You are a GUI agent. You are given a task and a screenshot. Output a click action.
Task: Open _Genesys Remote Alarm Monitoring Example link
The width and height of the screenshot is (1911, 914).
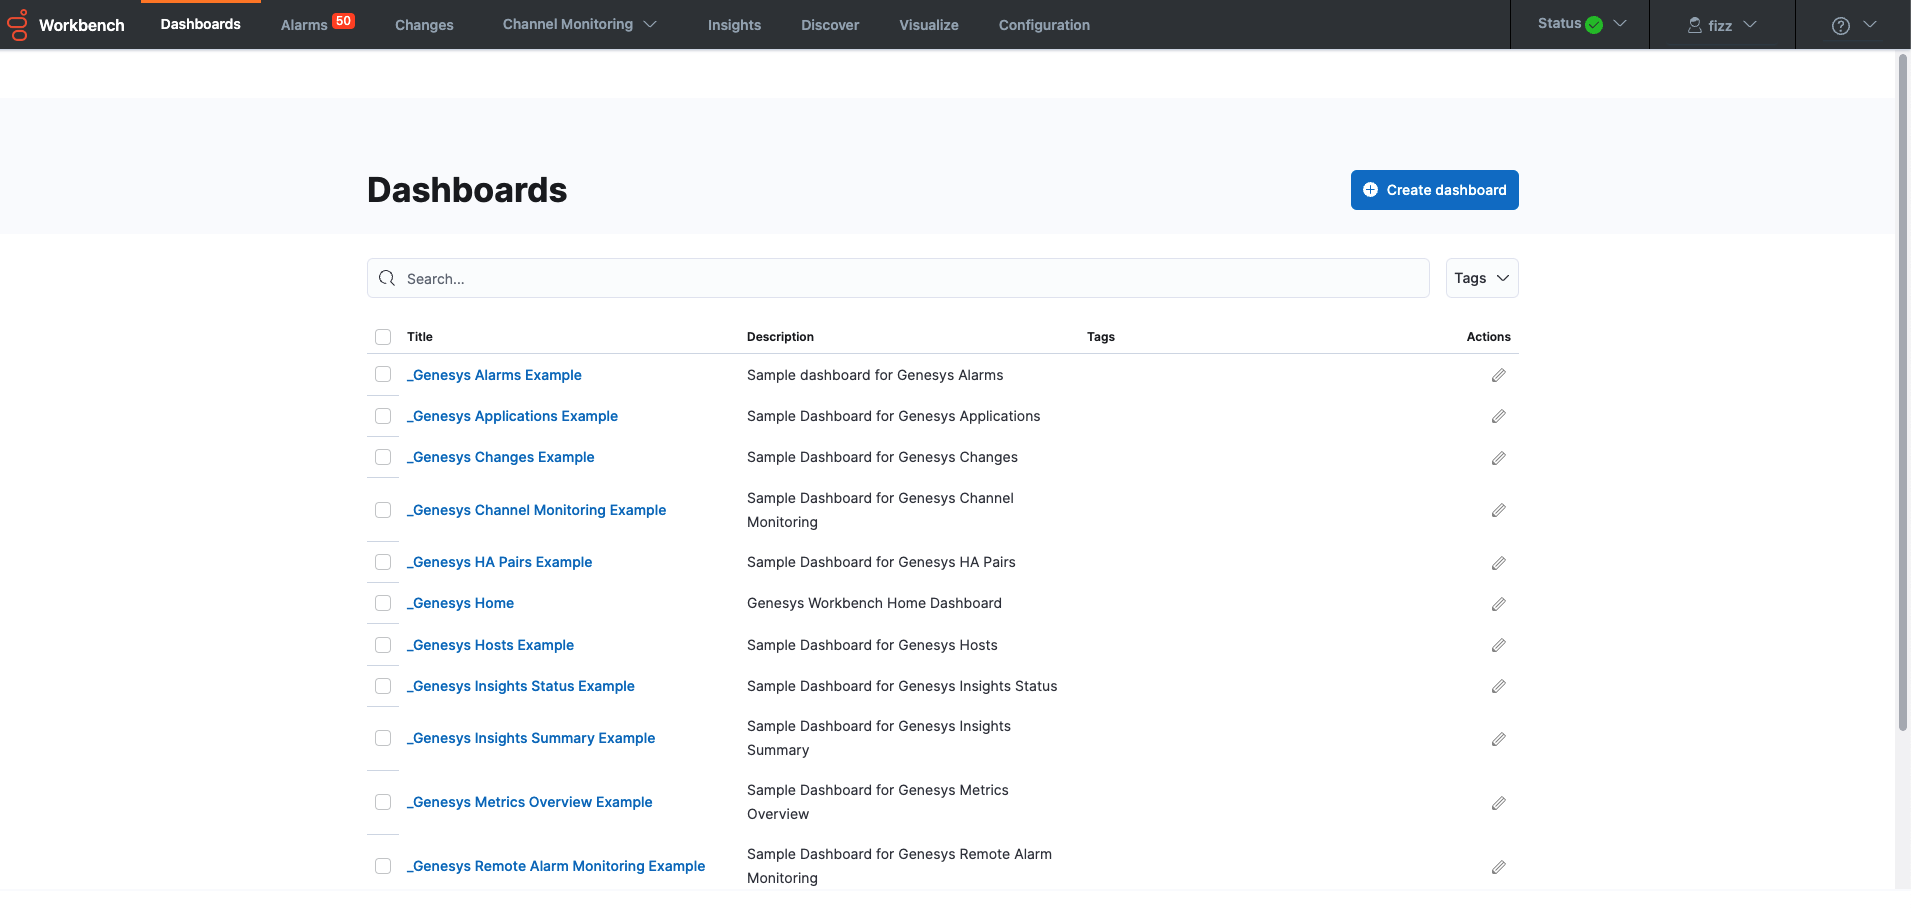[556, 866]
